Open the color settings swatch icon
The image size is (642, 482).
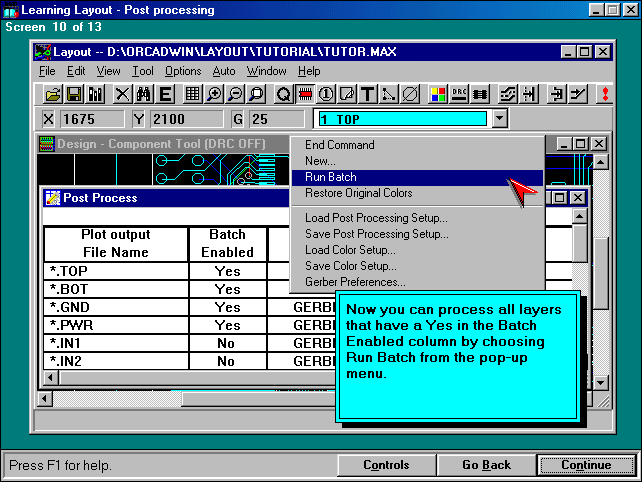coord(438,95)
